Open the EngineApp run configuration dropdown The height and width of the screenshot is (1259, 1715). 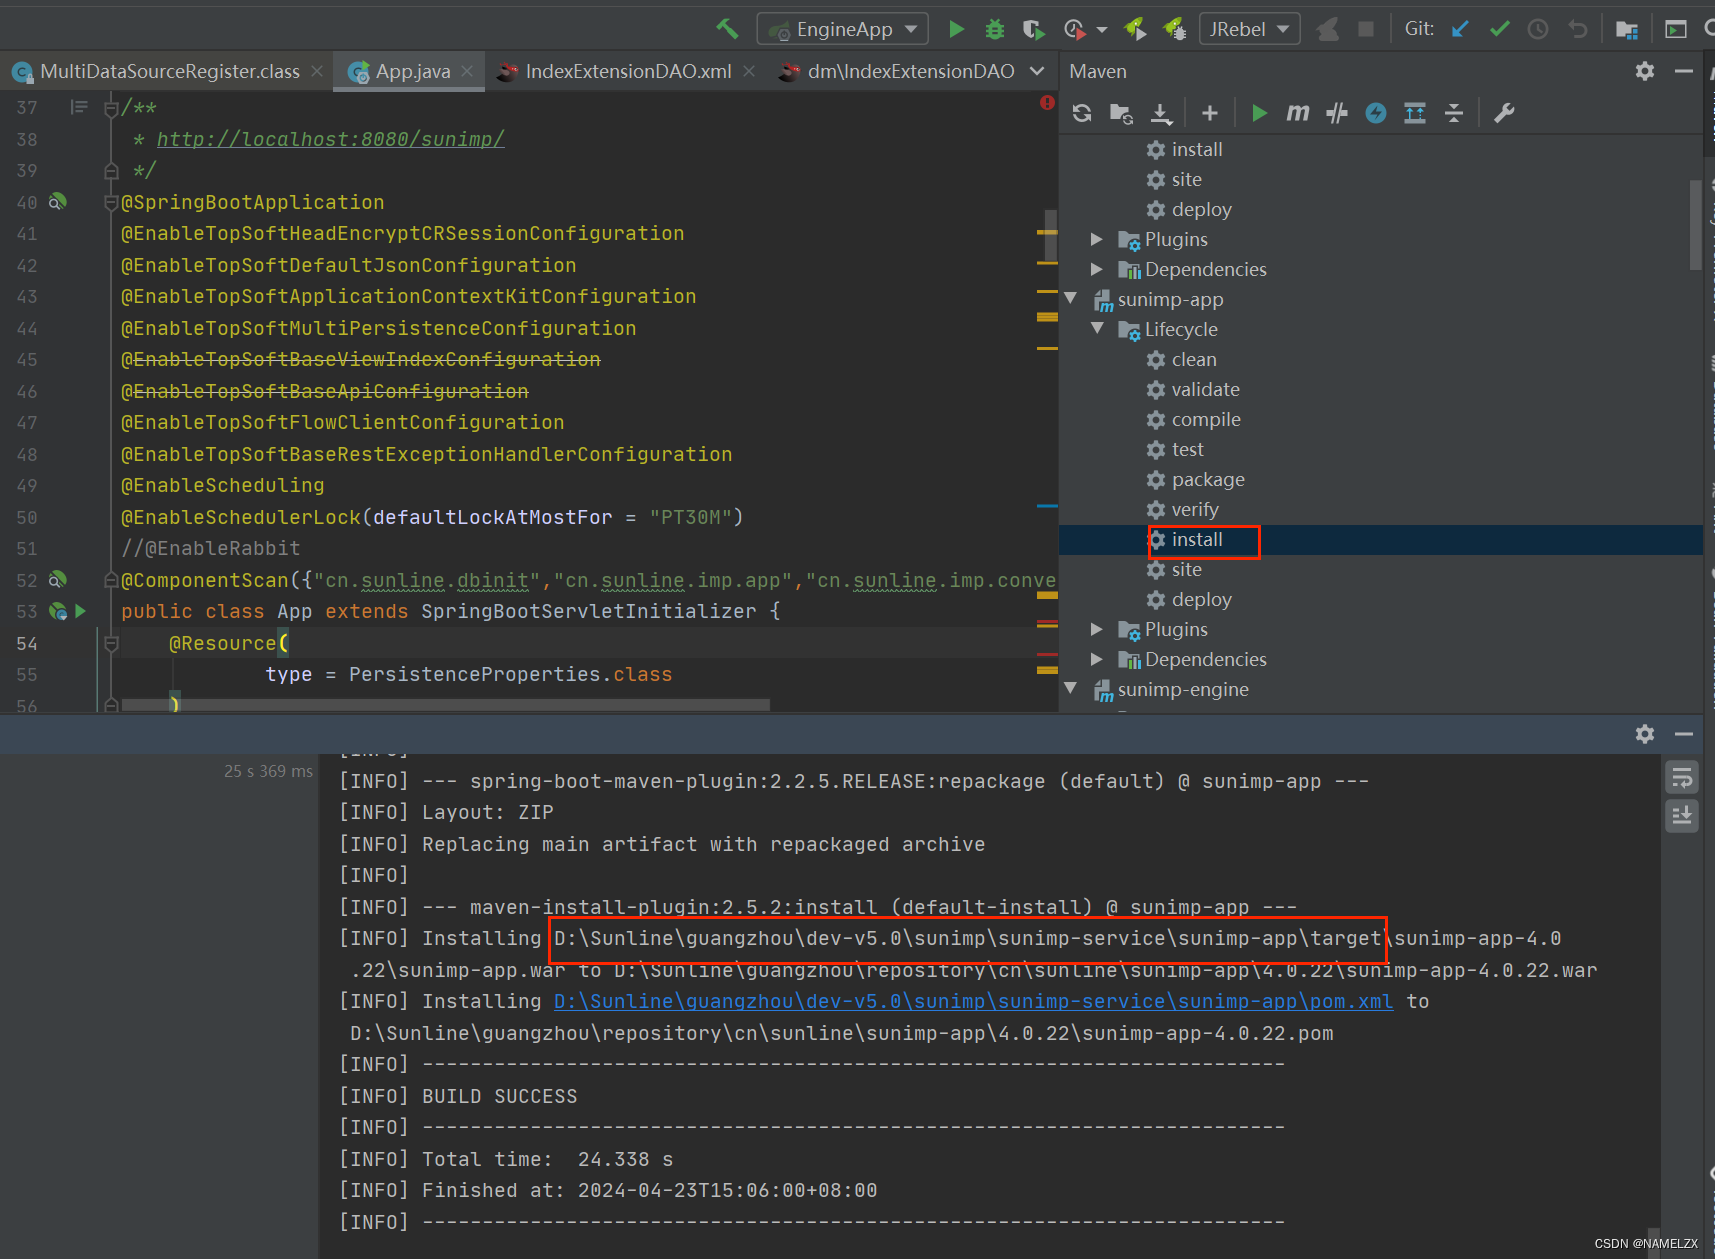coord(842,29)
